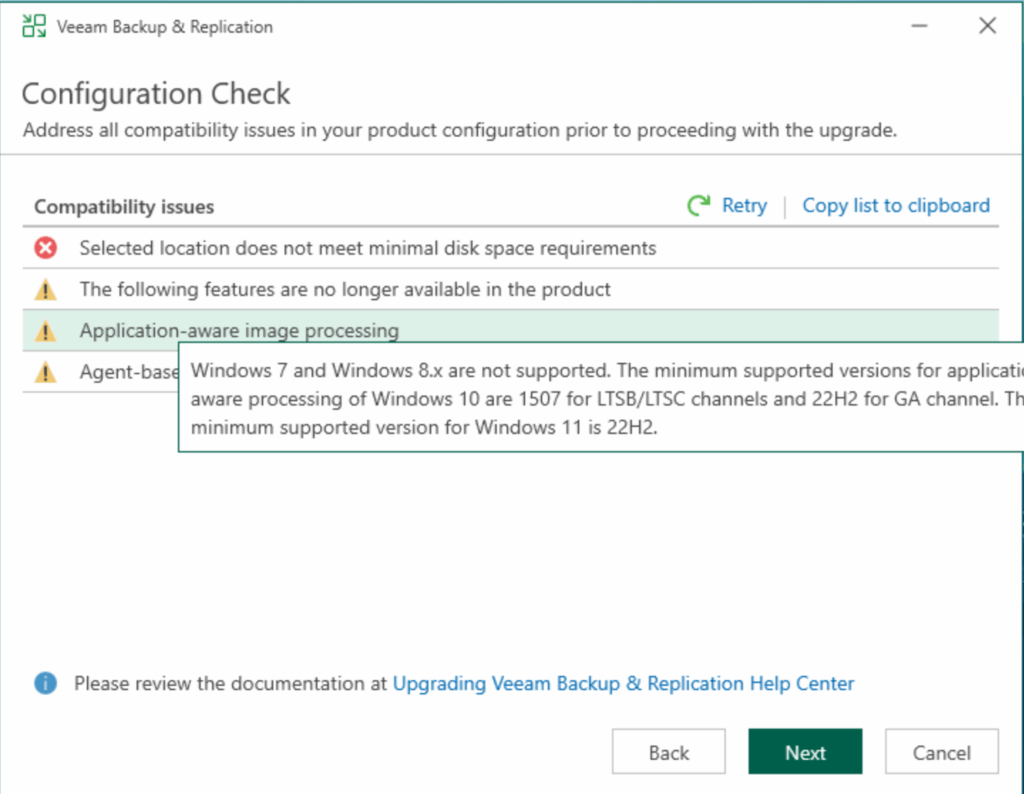Select the Application-aware image processing text
Screen dimensions: 1024x794
coord(239,331)
